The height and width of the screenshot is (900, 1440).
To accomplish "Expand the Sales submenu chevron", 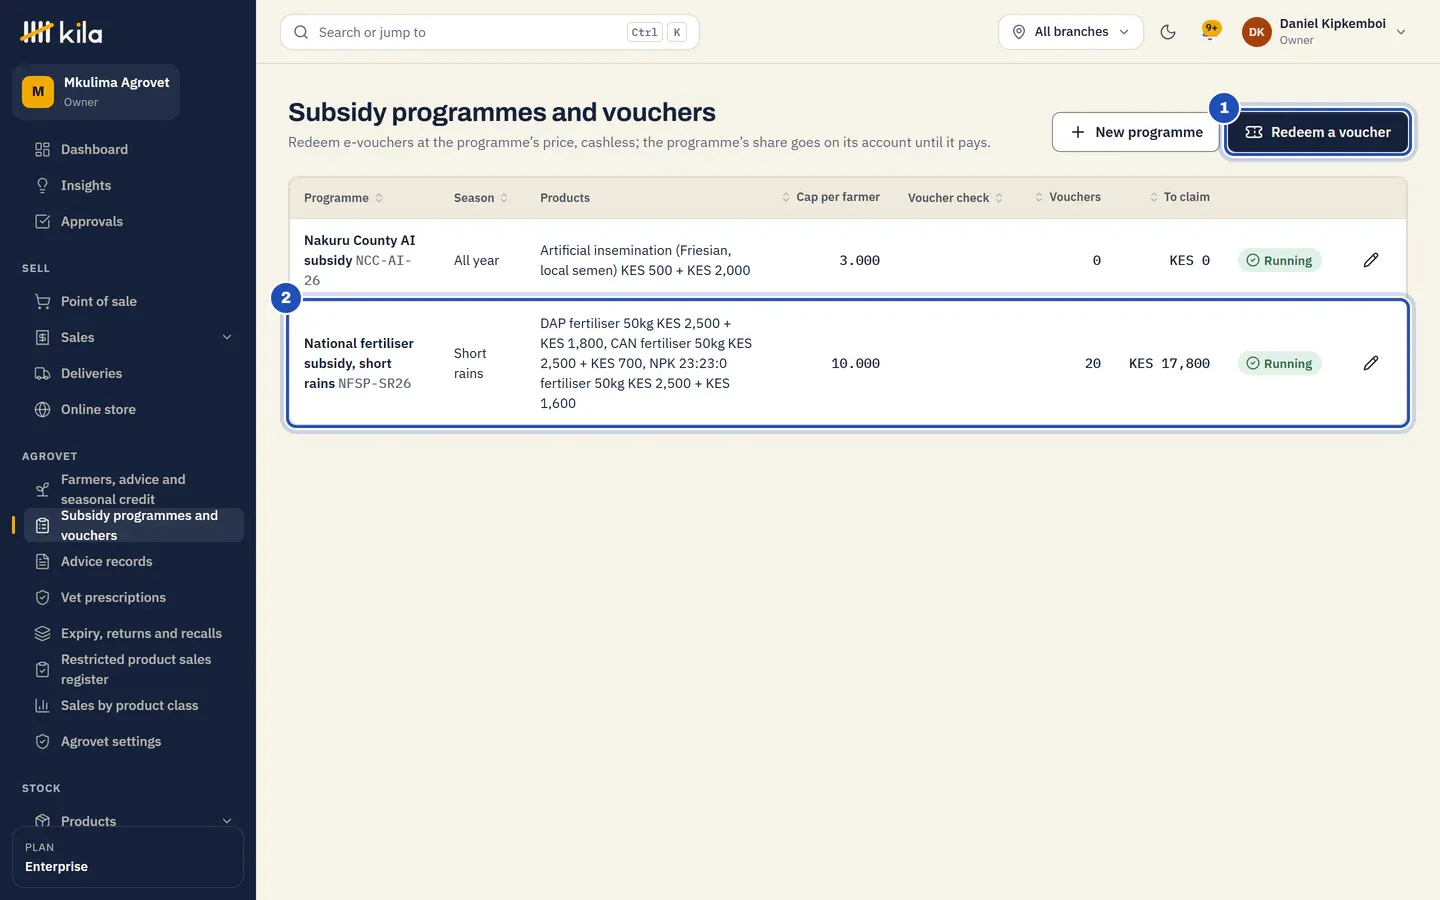I will pyautogui.click(x=227, y=337).
